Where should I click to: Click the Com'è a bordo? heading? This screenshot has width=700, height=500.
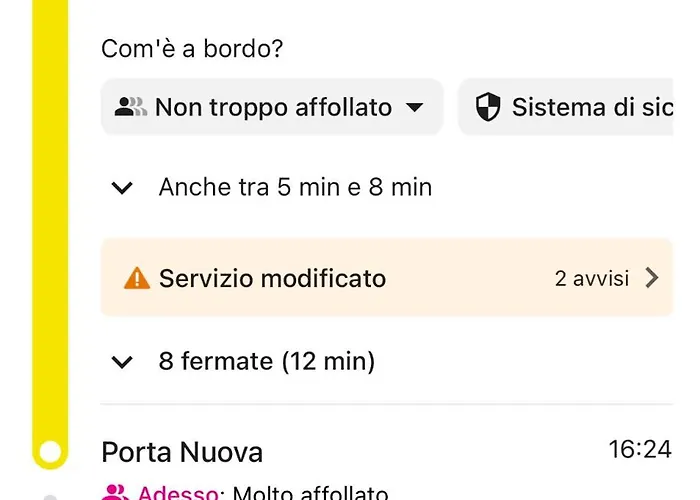coord(192,48)
